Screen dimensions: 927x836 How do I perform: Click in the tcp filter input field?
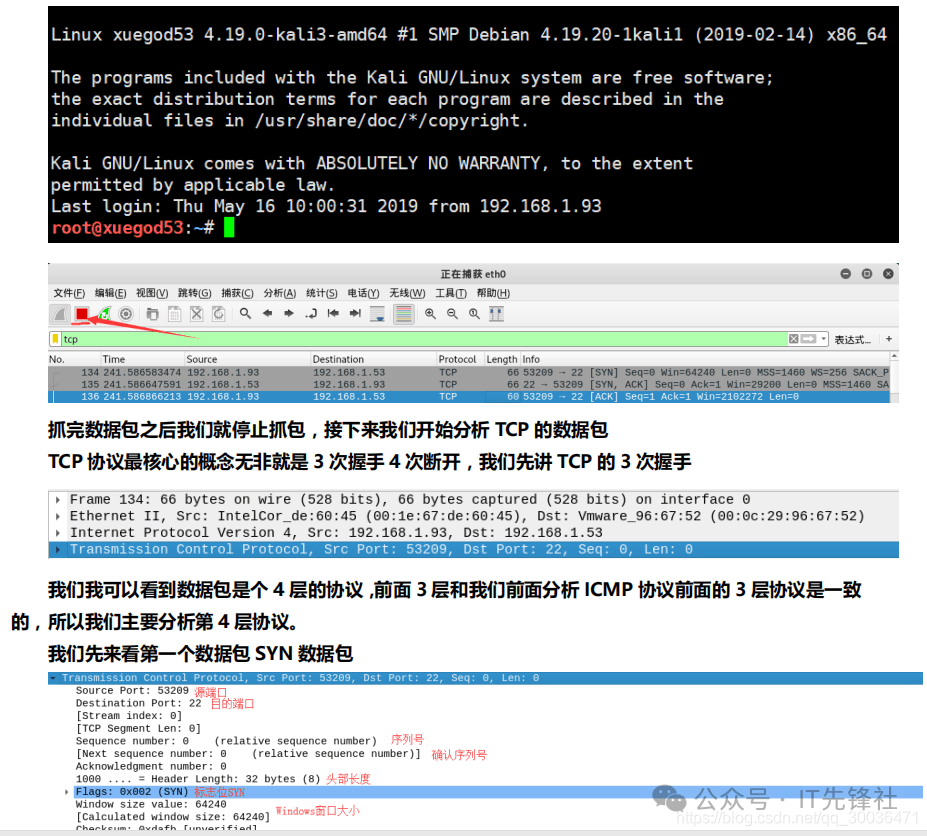[x=400, y=339]
